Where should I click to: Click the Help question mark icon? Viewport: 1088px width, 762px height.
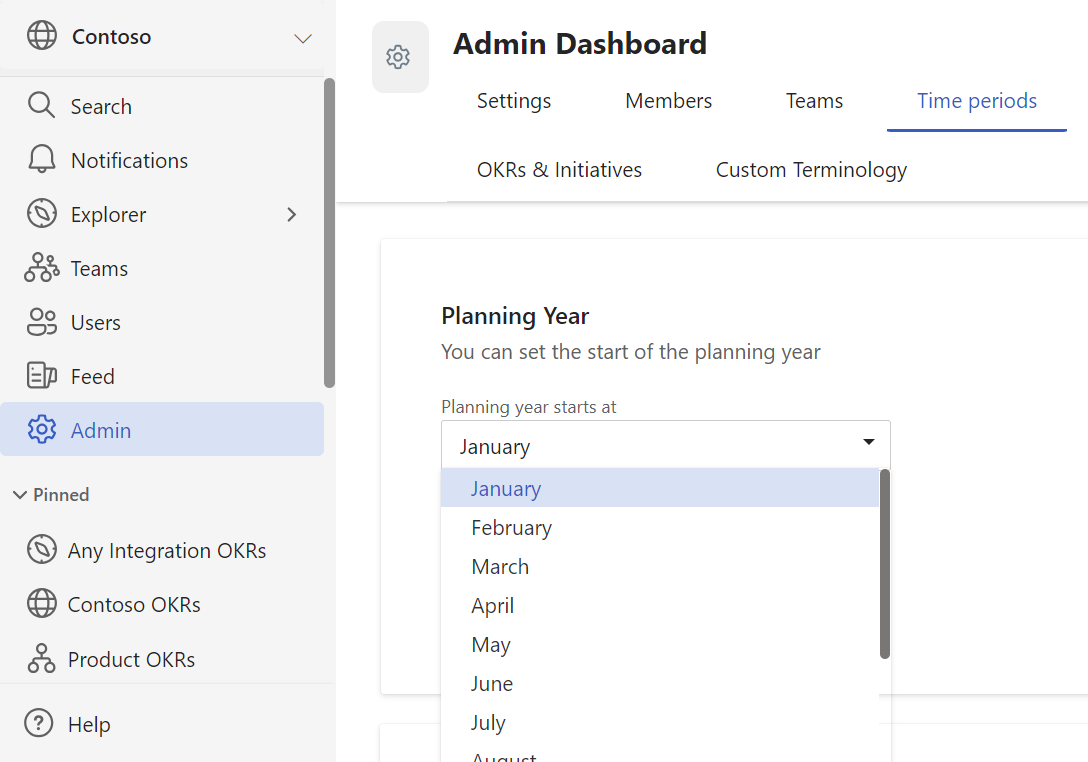click(x=38, y=724)
